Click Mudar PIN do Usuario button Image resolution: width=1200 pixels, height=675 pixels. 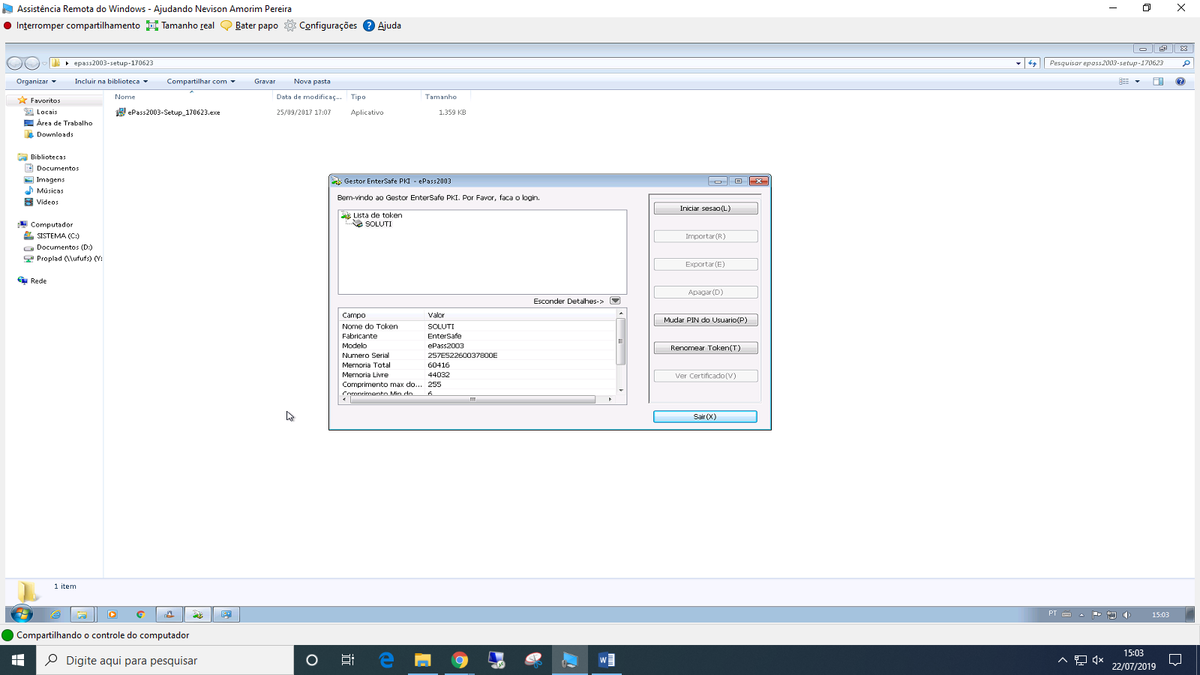click(705, 319)
